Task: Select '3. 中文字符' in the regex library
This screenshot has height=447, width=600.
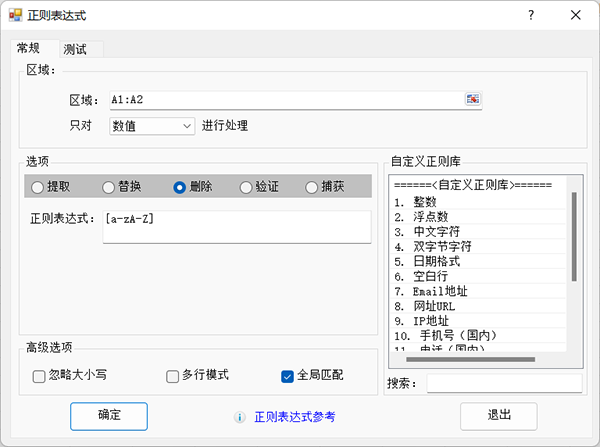Action: (x=479, y=232)
